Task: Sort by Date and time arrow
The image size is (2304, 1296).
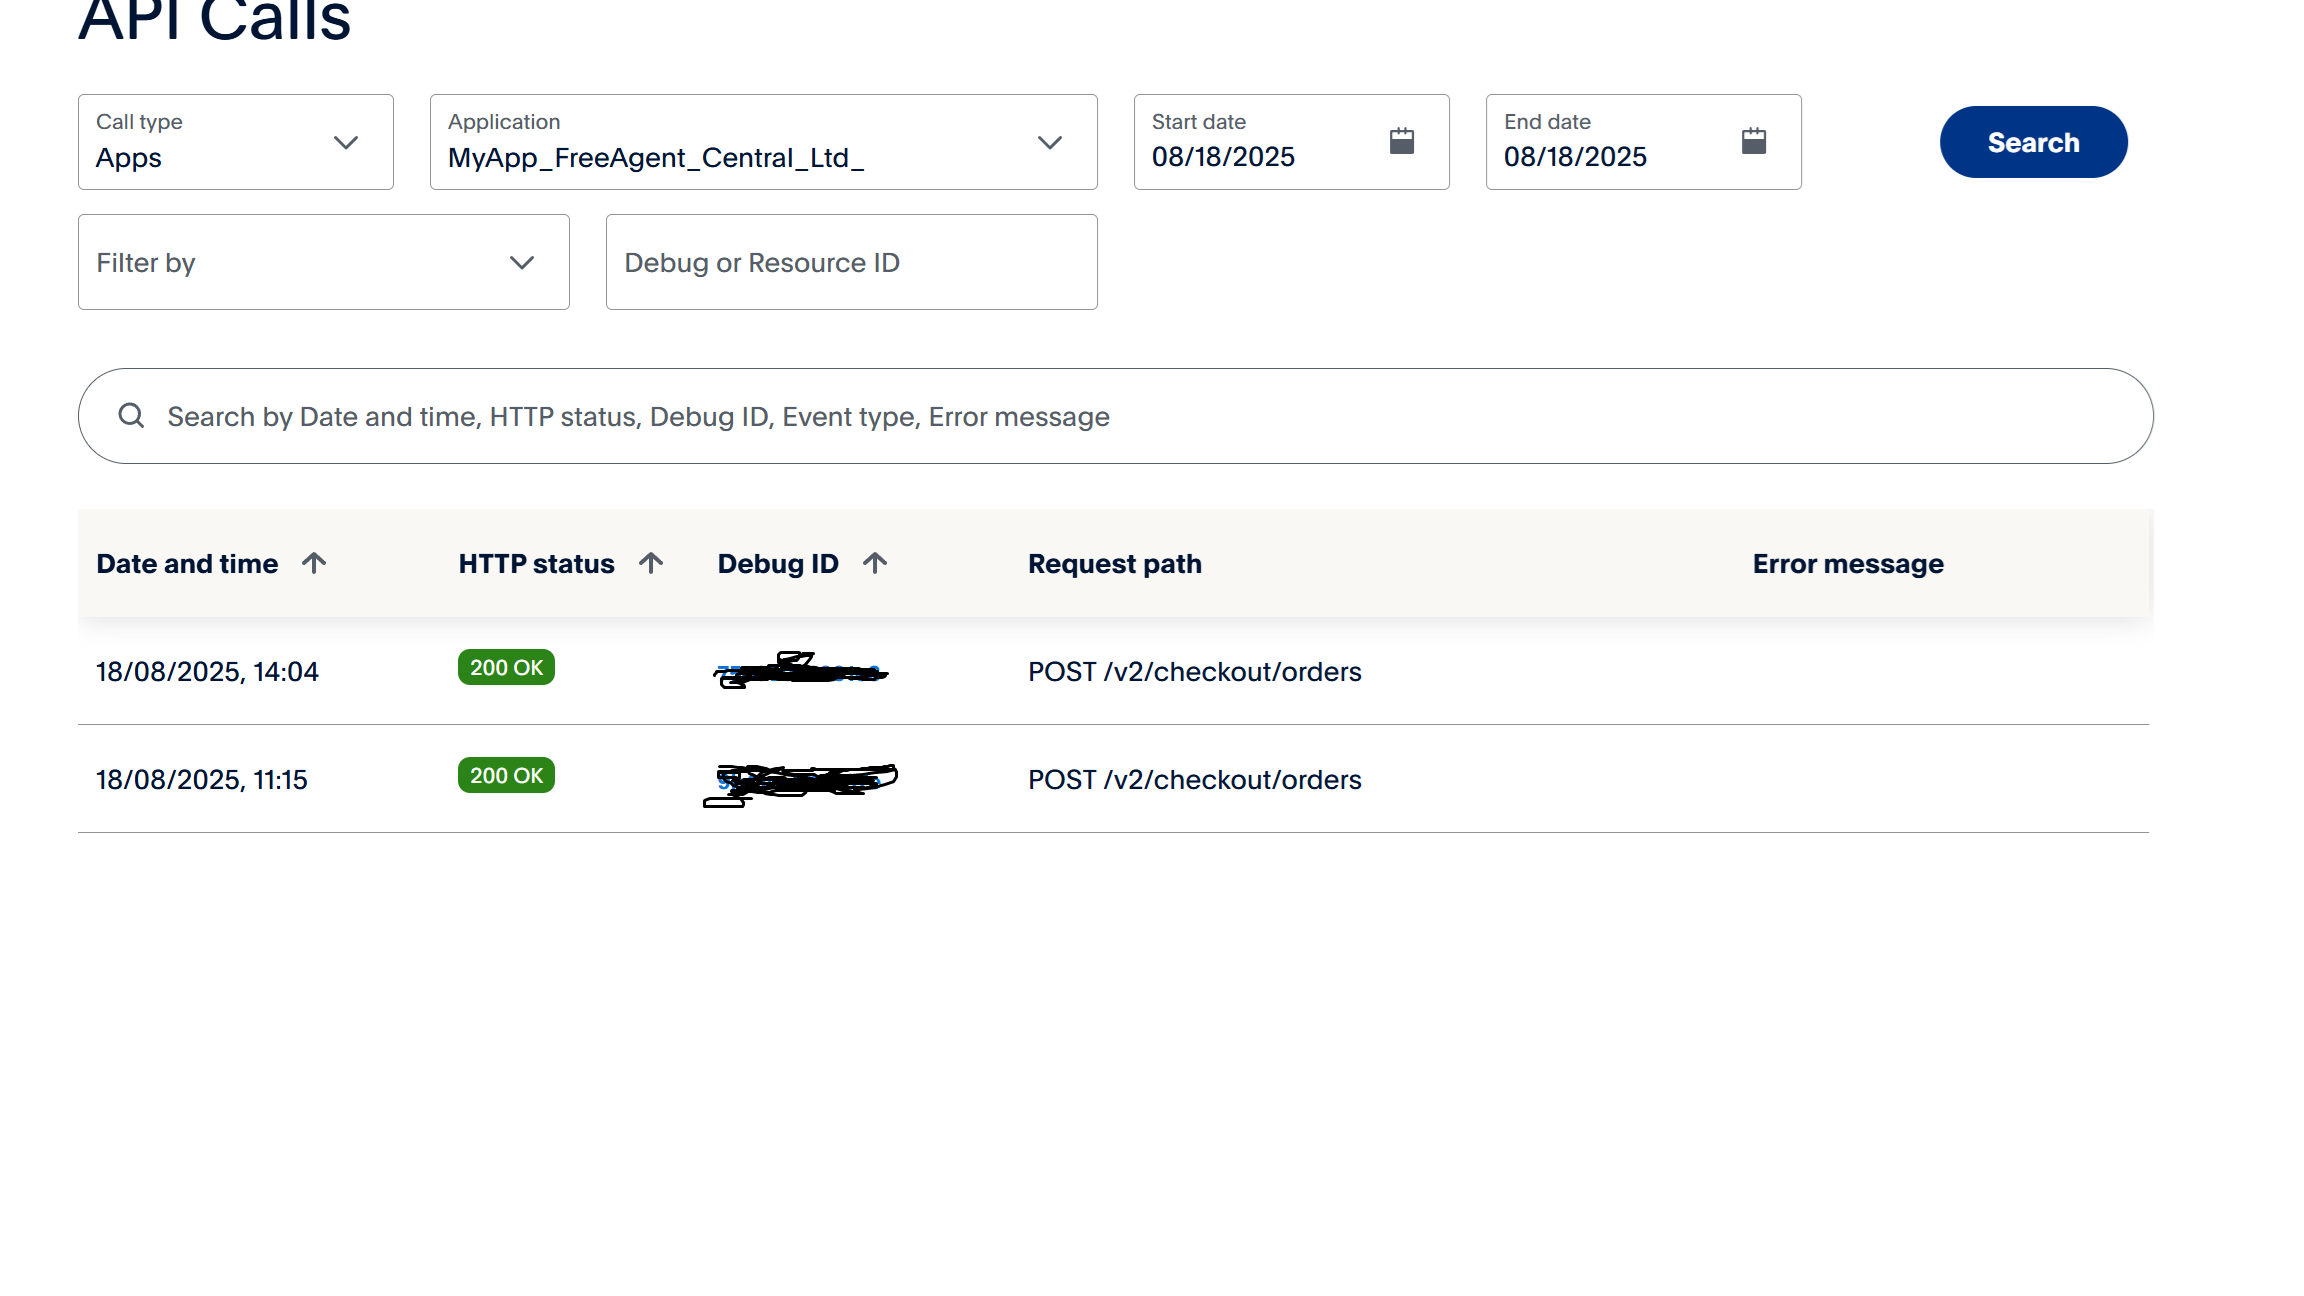Action: pos(314,563)
